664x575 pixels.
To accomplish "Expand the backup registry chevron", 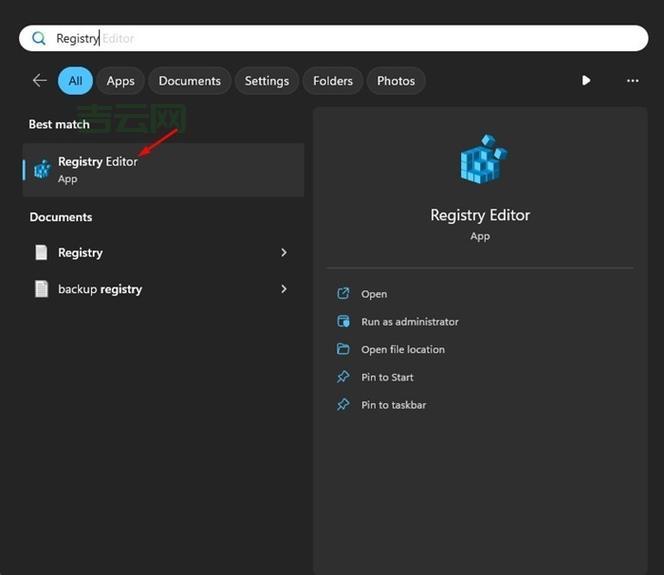I will click(284, 289).
